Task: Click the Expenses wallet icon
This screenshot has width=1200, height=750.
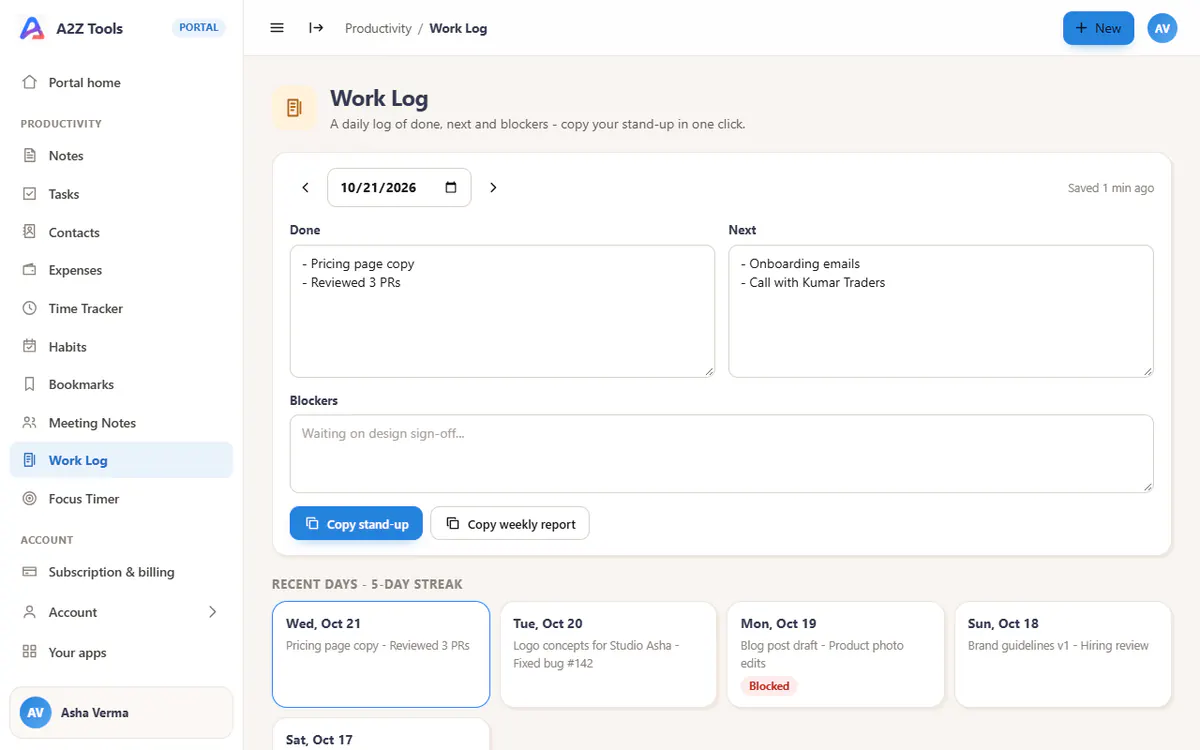Action: (x=30, y=270)
